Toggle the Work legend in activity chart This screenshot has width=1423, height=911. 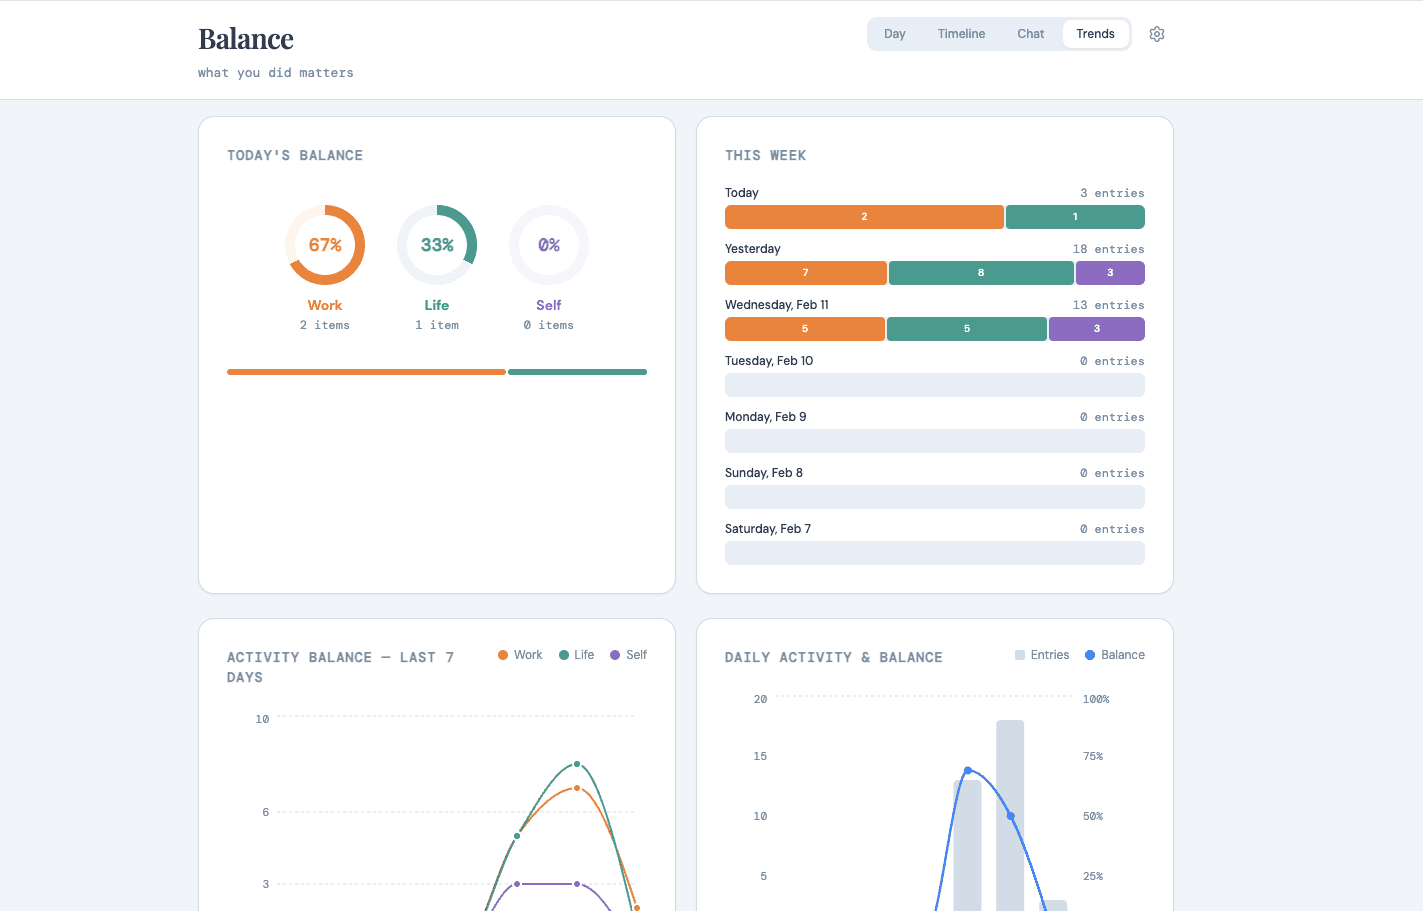520,655
